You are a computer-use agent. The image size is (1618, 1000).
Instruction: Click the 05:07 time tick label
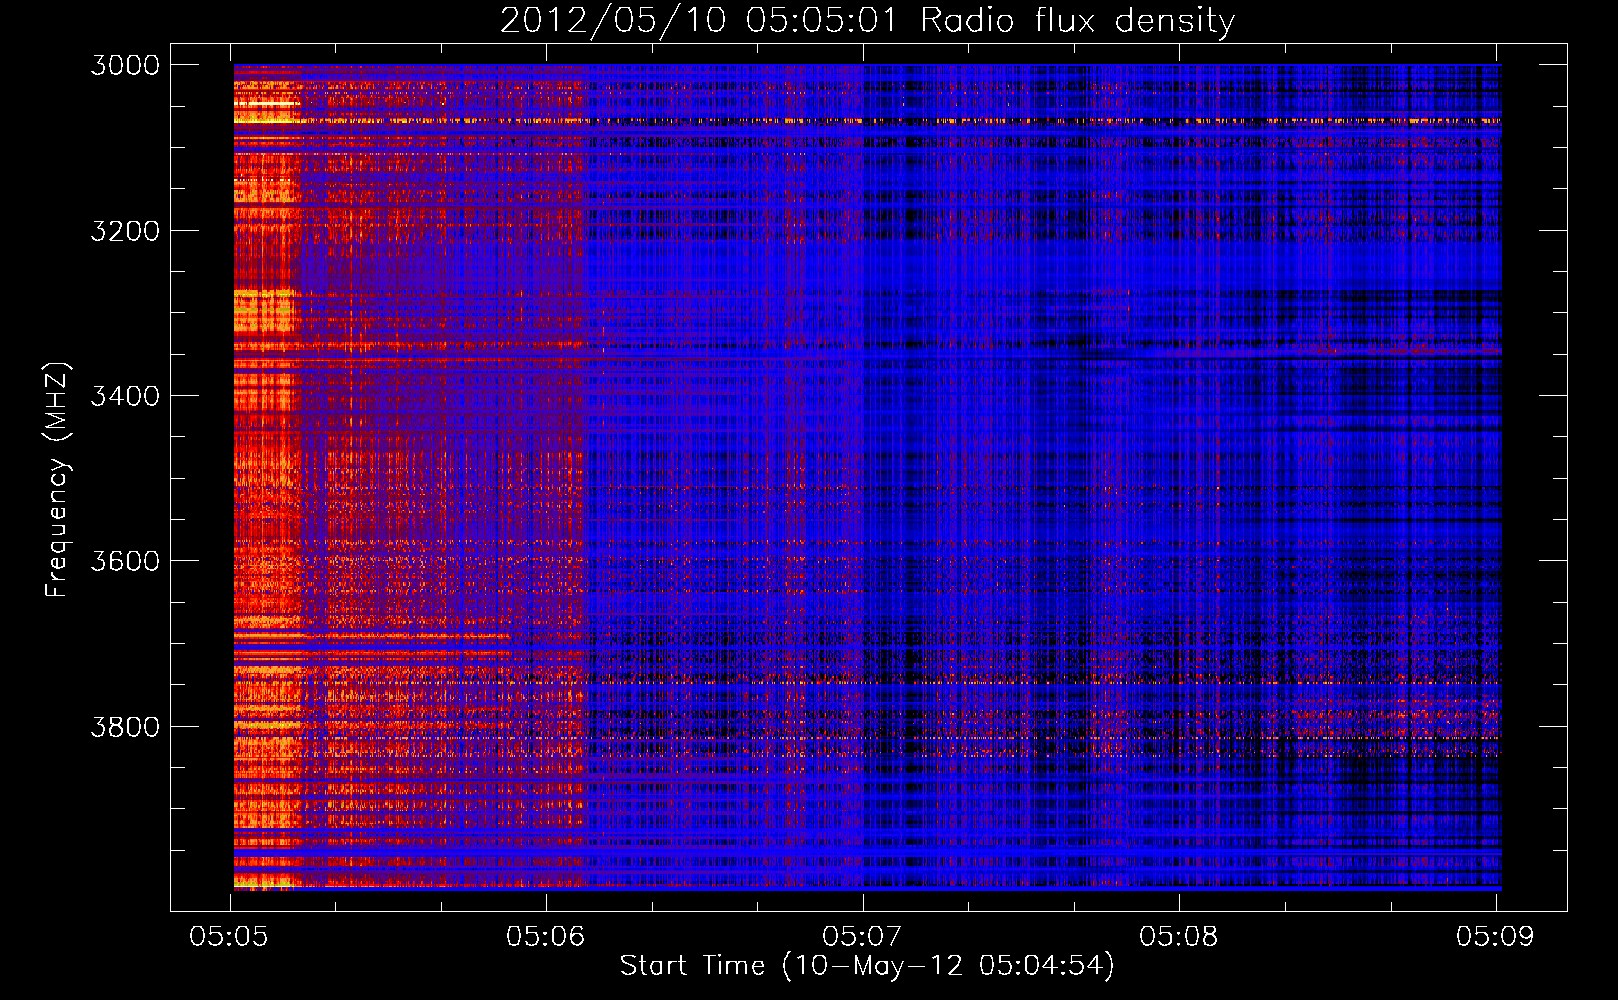coord(862,937)
